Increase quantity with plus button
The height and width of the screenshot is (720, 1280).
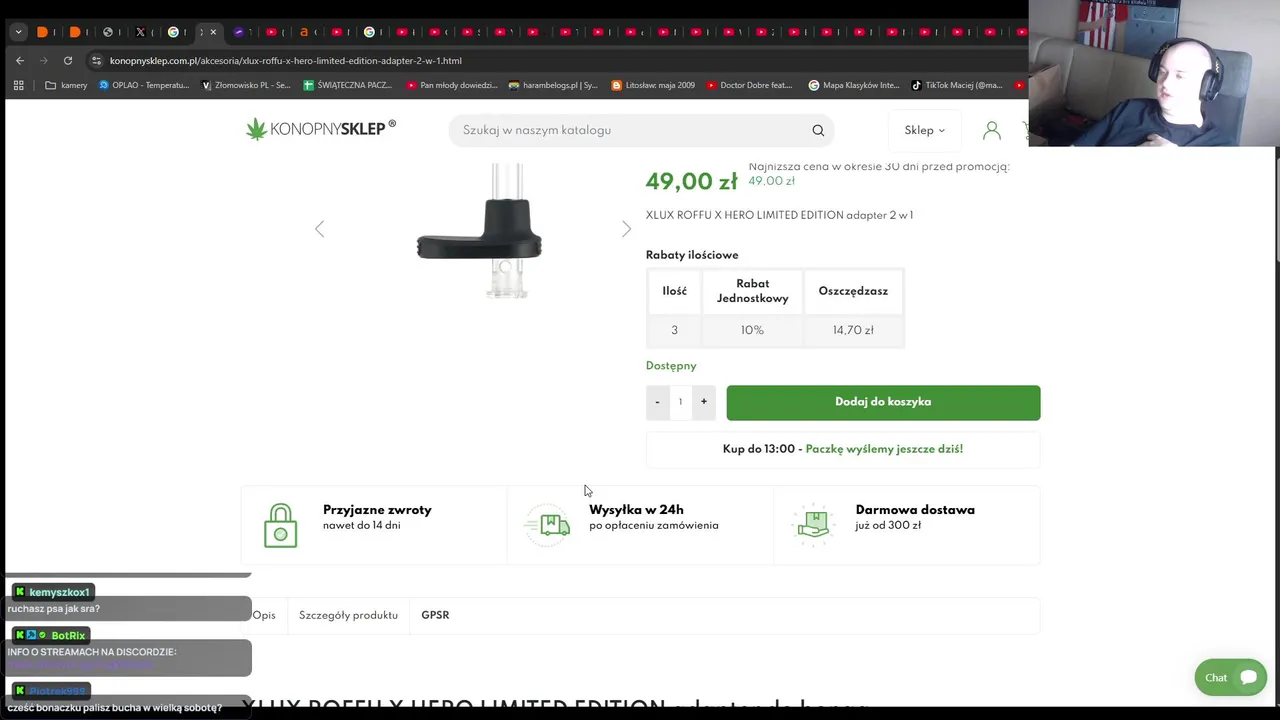(x=704, y=402)
